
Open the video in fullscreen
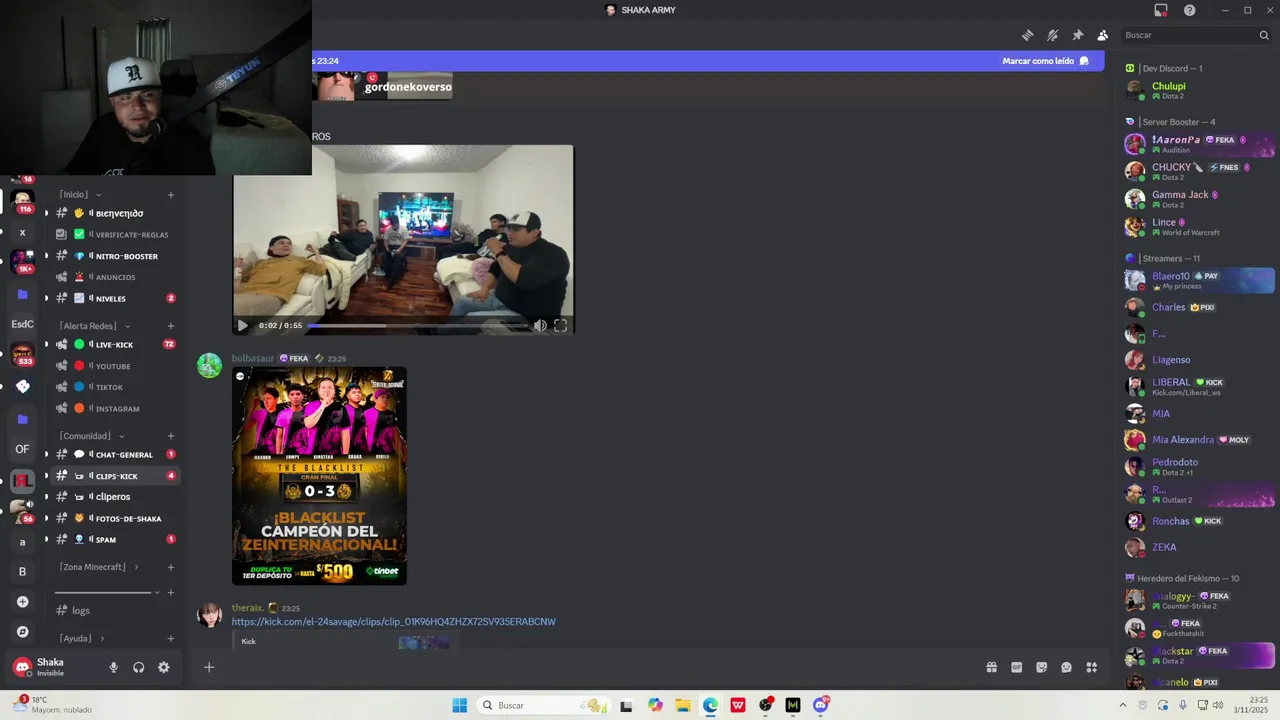[560, 325]
